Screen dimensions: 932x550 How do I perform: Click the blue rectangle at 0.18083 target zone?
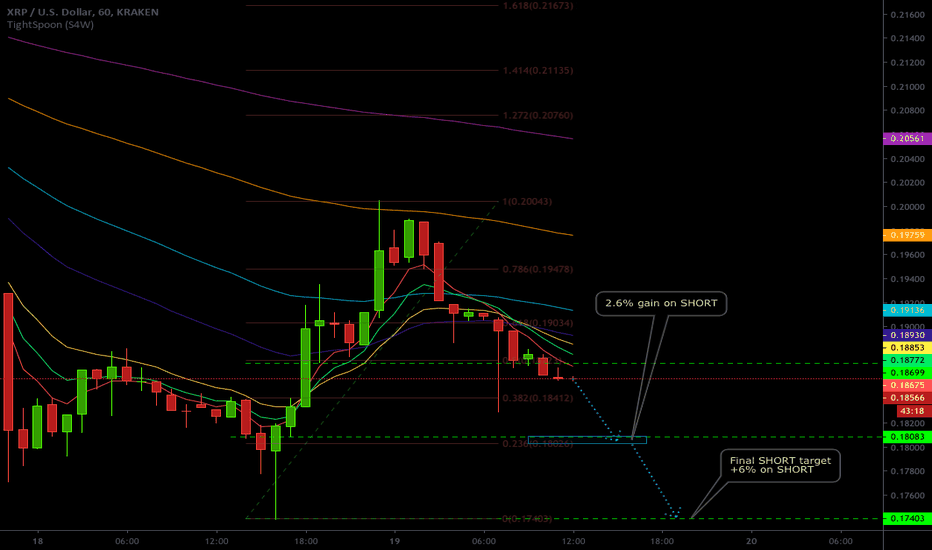[x=587, y=440]
